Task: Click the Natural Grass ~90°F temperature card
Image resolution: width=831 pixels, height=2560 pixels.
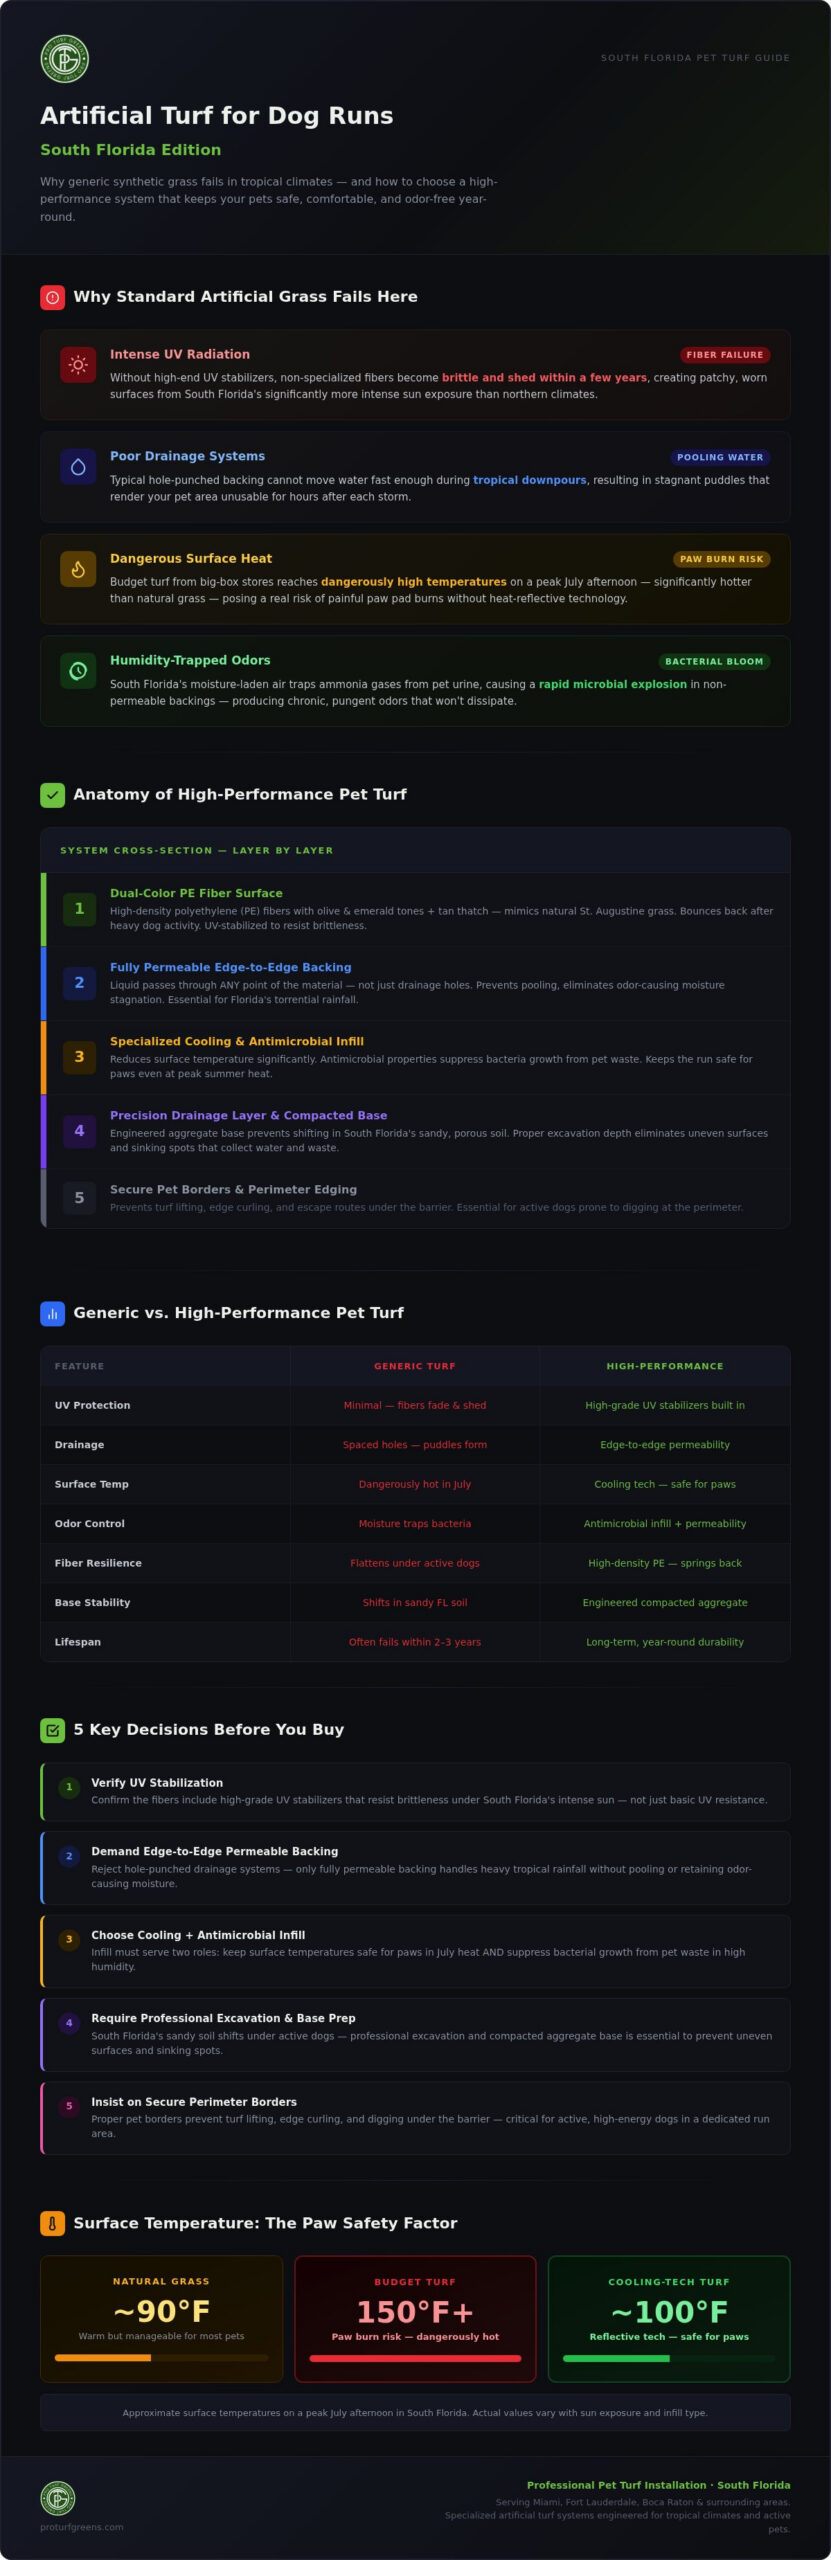Action: (161, 2319)
